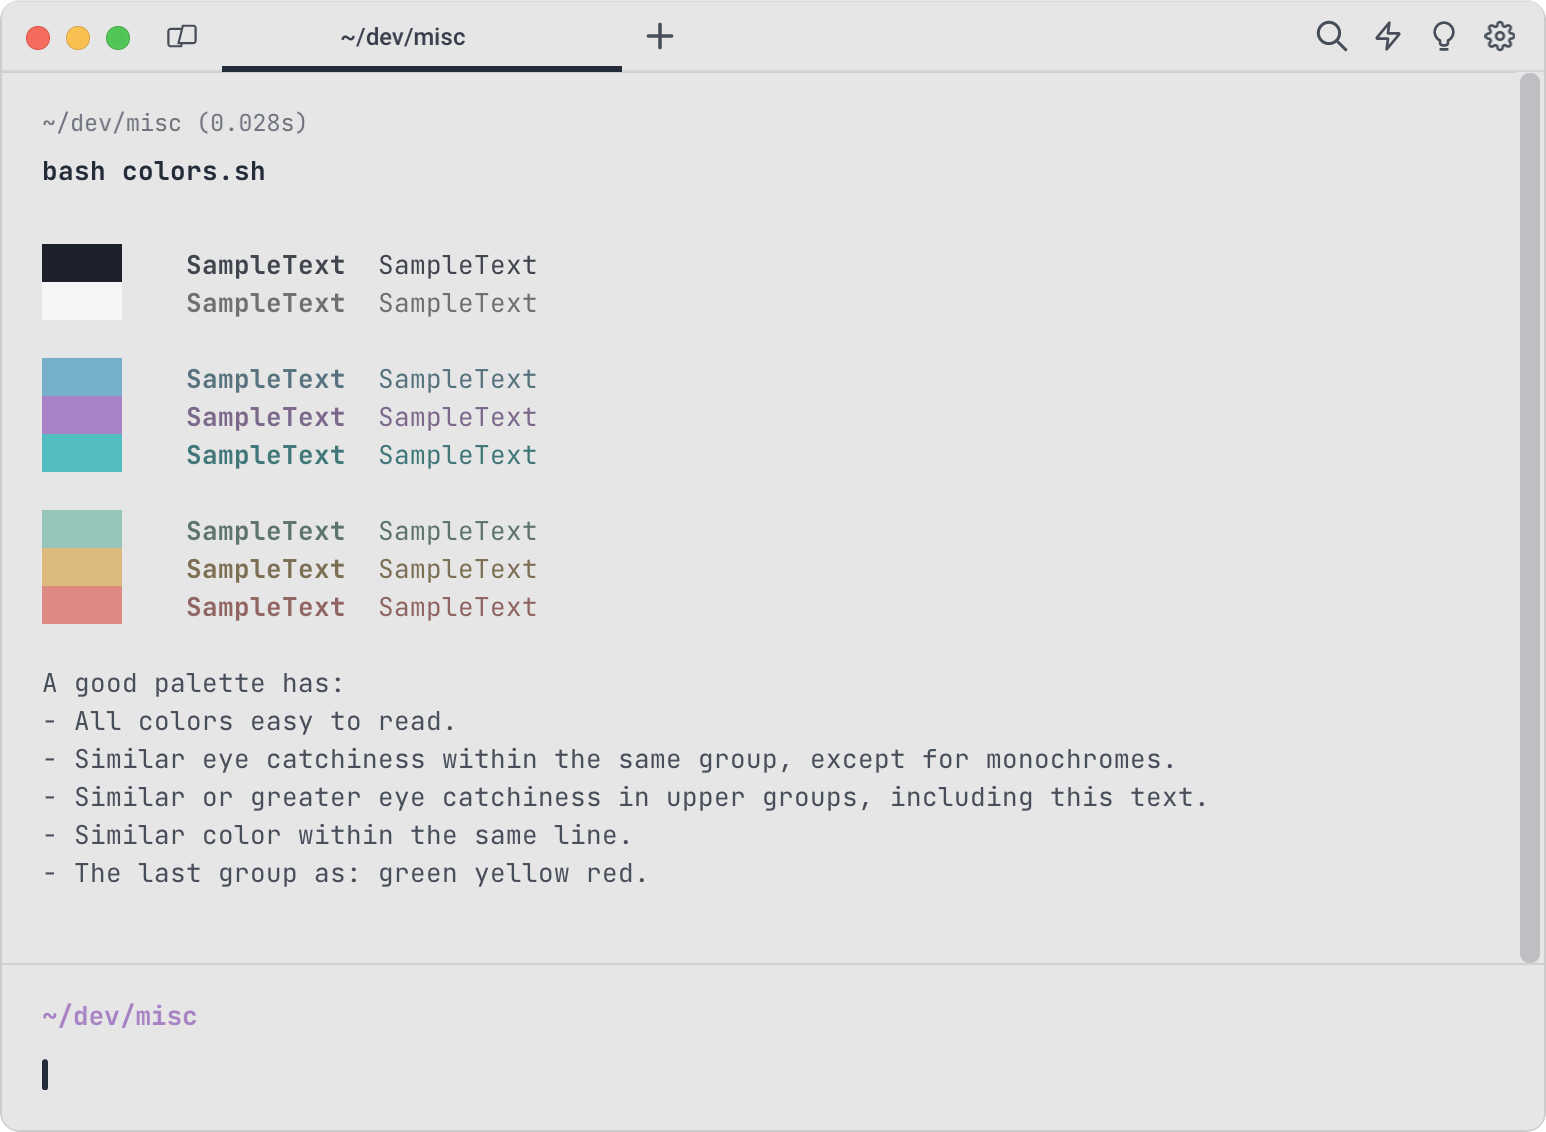Screen dimensions: 1546x1132
Task: Click the red close window button
Action: pos(38,38)
